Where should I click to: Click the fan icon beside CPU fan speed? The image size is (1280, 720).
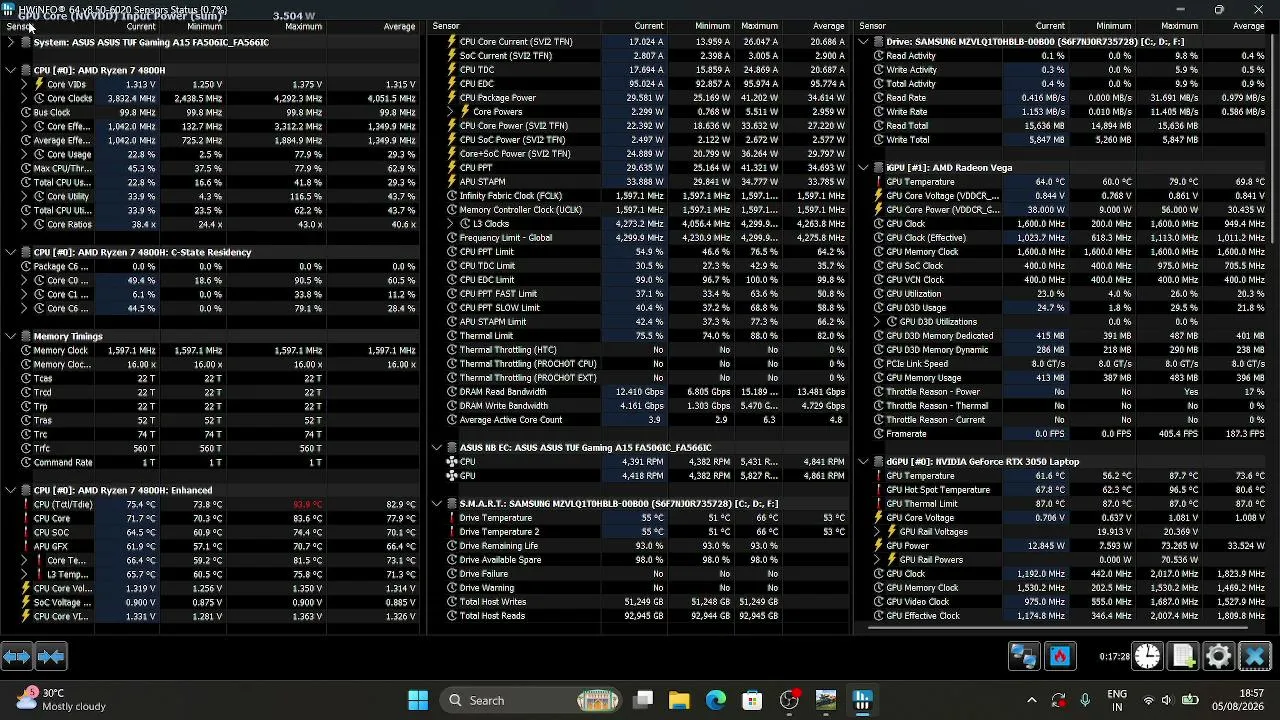pyautogui.click(x=452, y=462)
